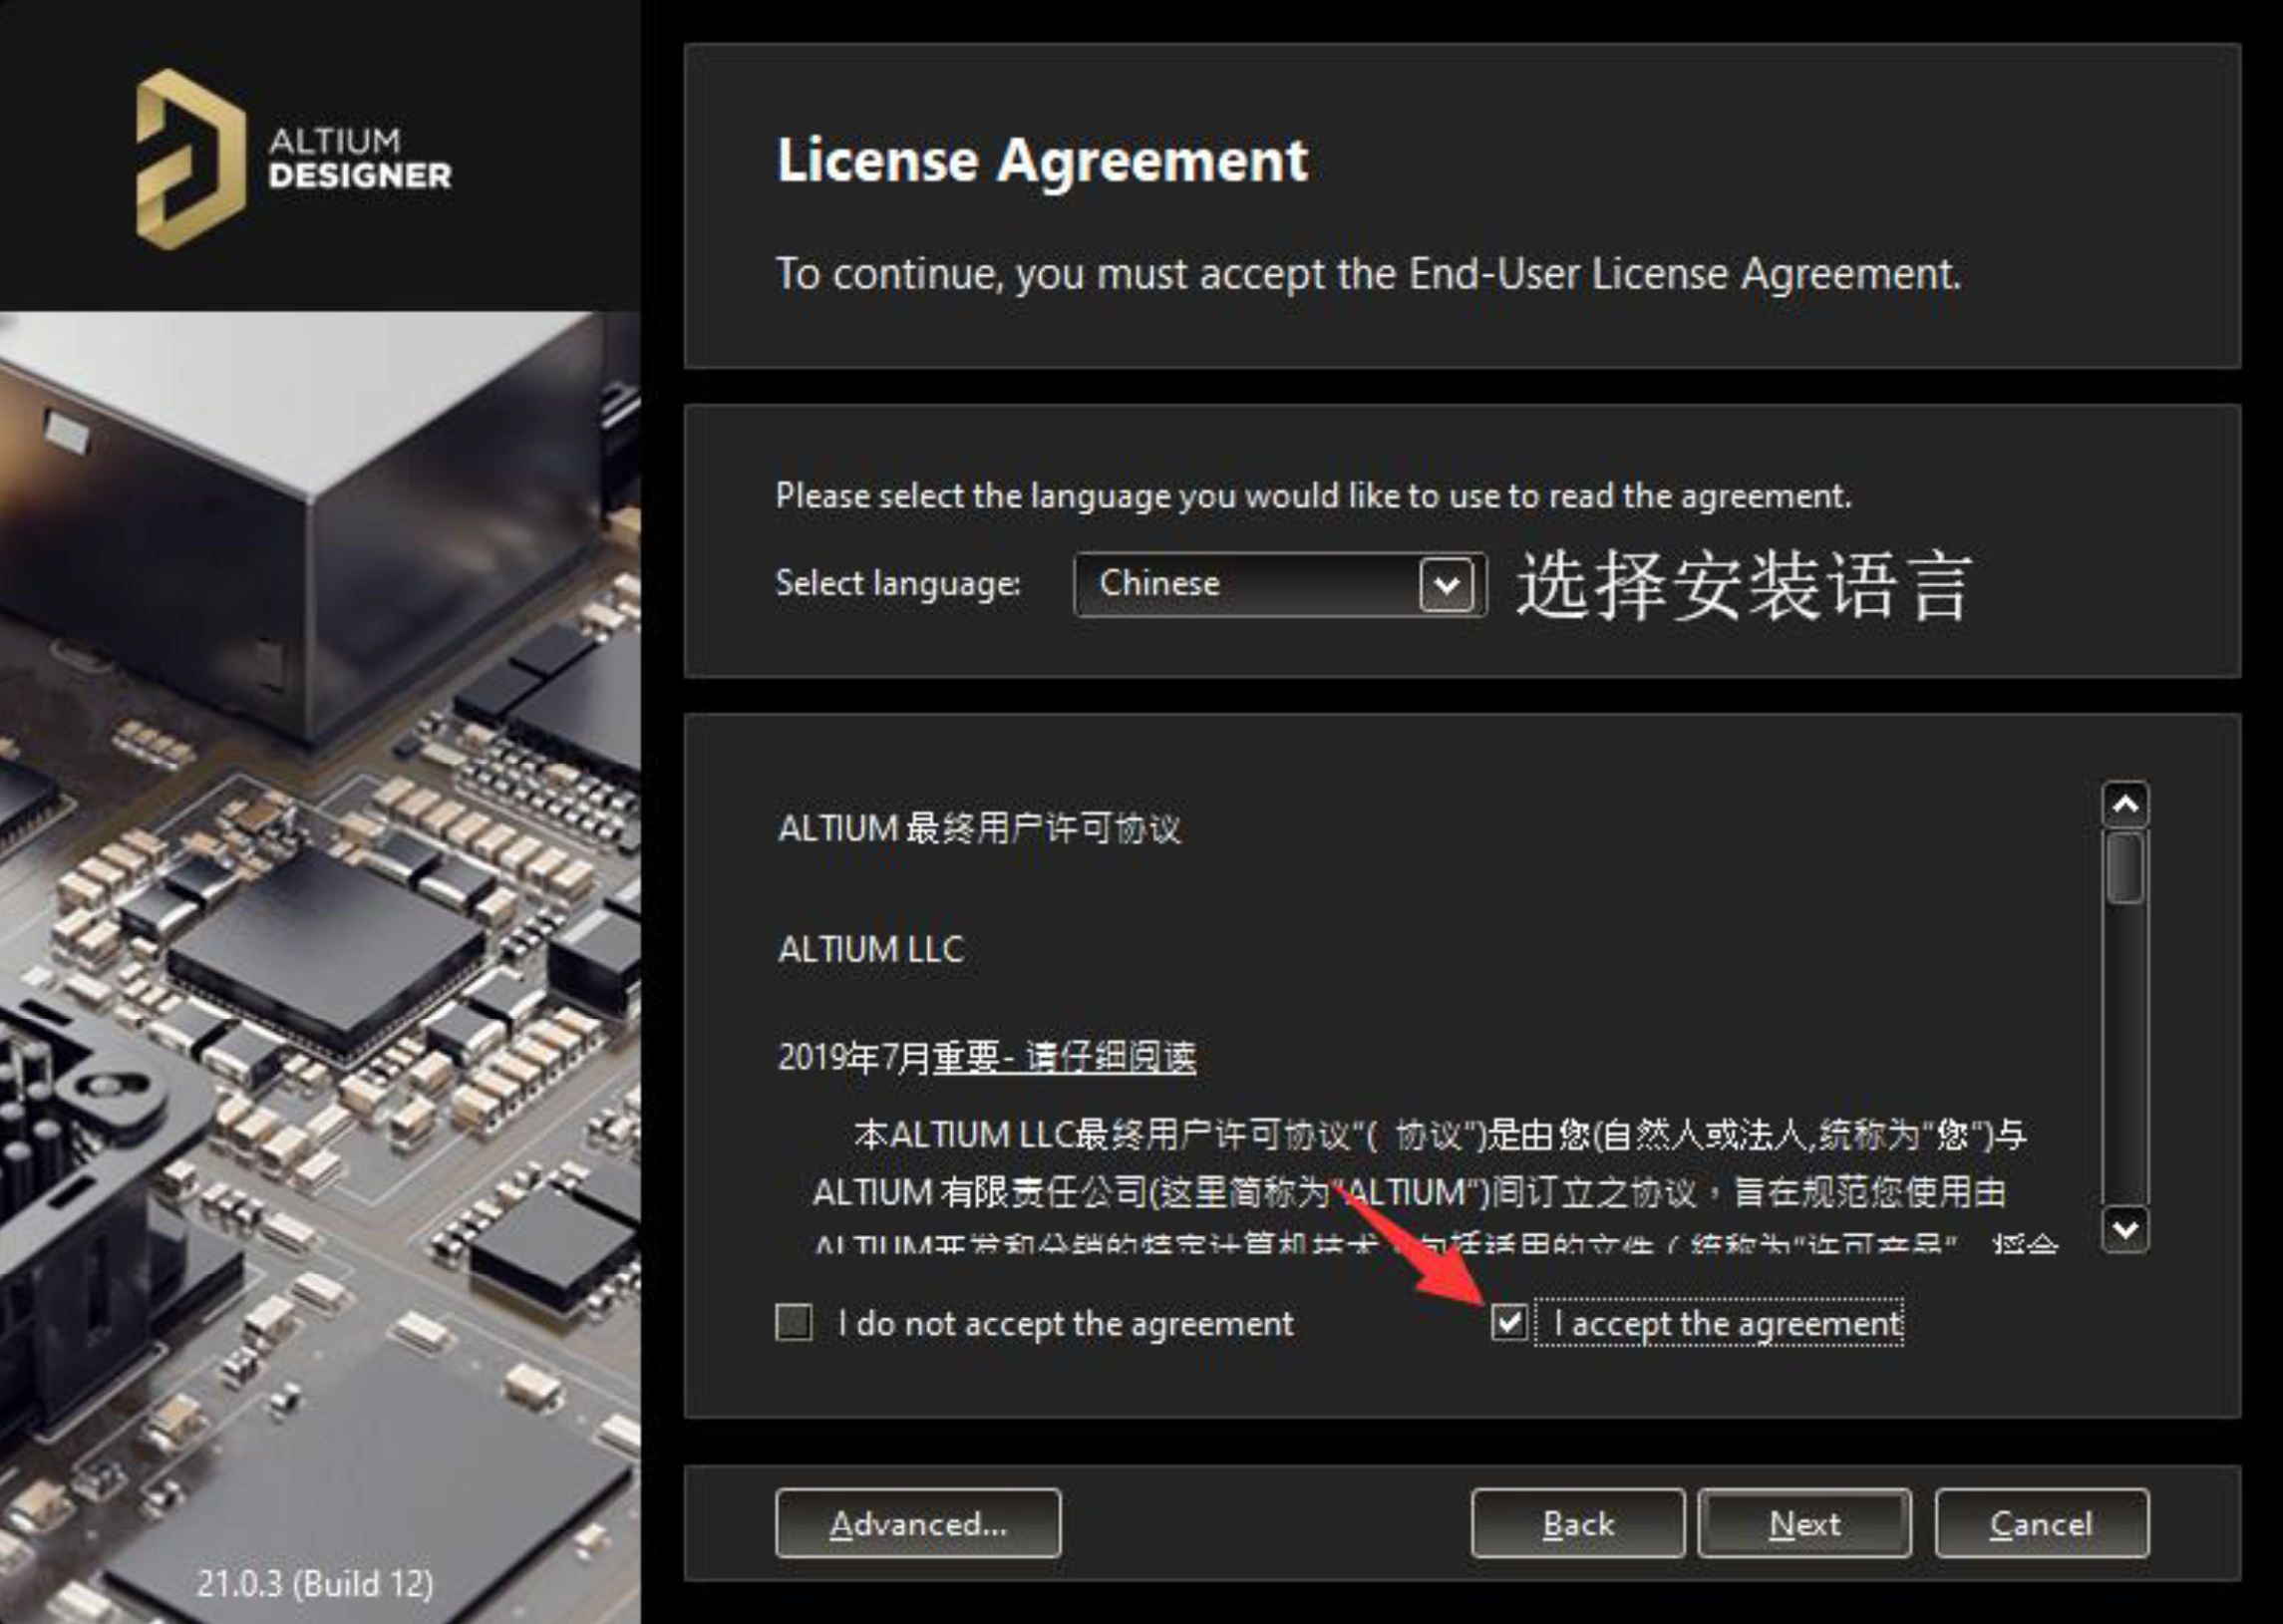Click the Next button
The height and width of the screenshot is (1624, 2283).
coord(1805,1523)
